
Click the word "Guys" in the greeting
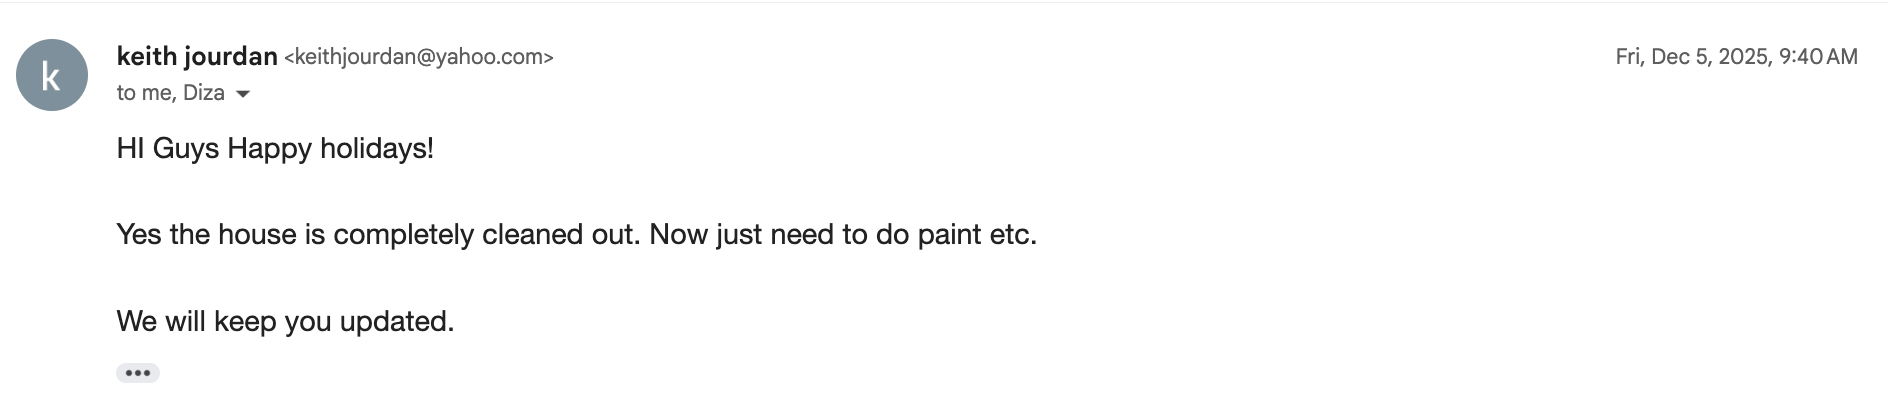[186, 149]
